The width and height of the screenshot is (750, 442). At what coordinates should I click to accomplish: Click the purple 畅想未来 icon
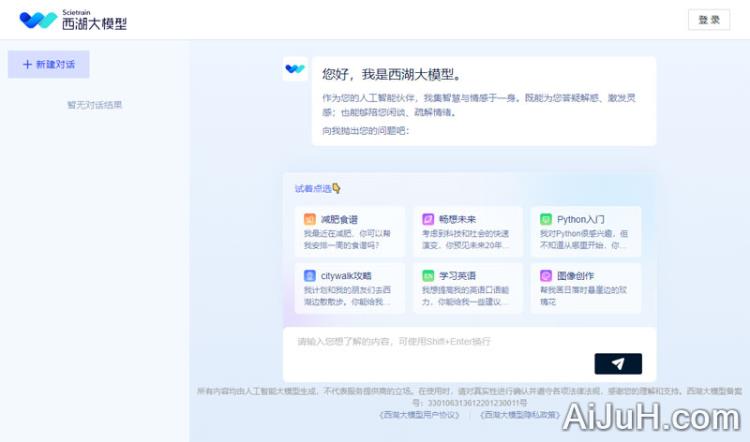point(428,219)
